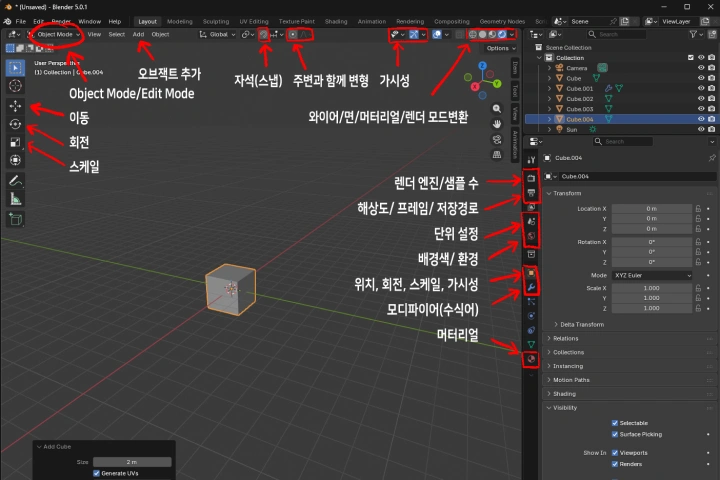Click the pan view hand icon

497,124
